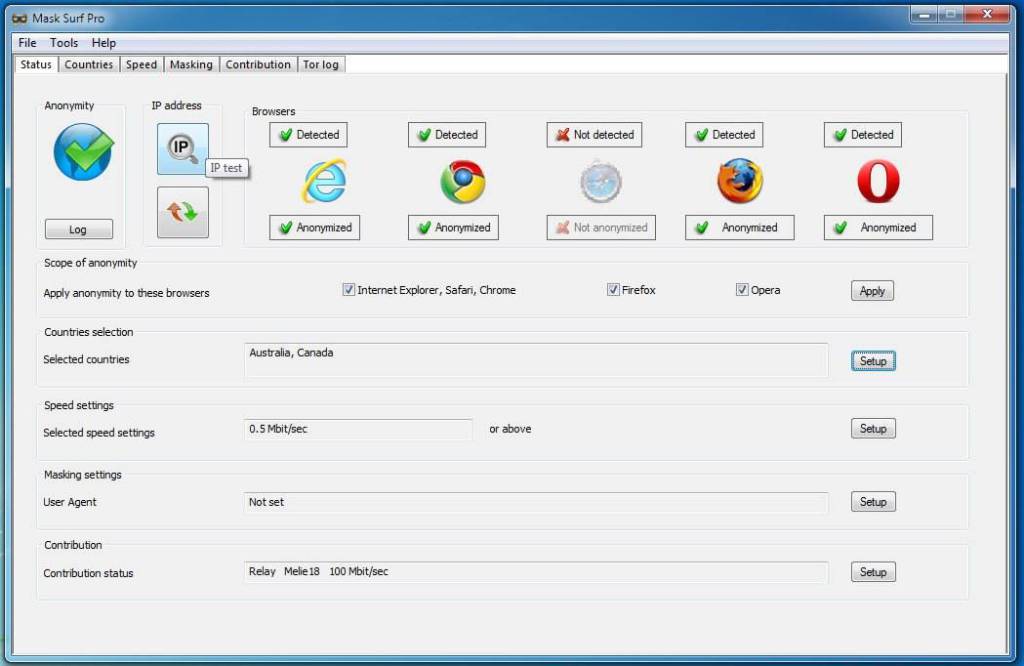Minimize the Mask Surf Pro window
The image size is (1024, 666).
(924, 14)
